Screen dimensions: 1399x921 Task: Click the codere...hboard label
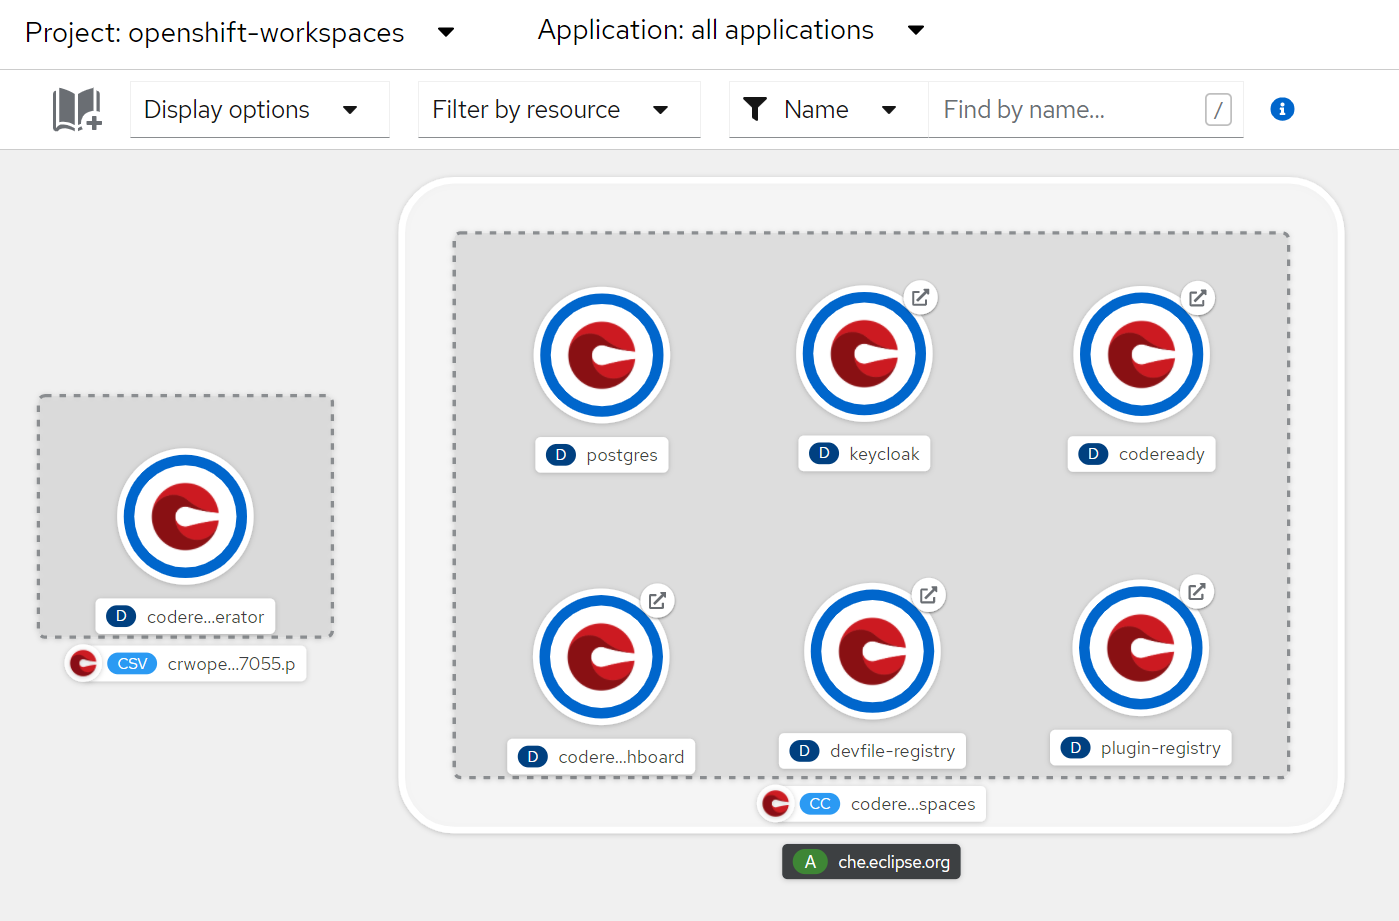pyautogui.click(x=601, y=756)
